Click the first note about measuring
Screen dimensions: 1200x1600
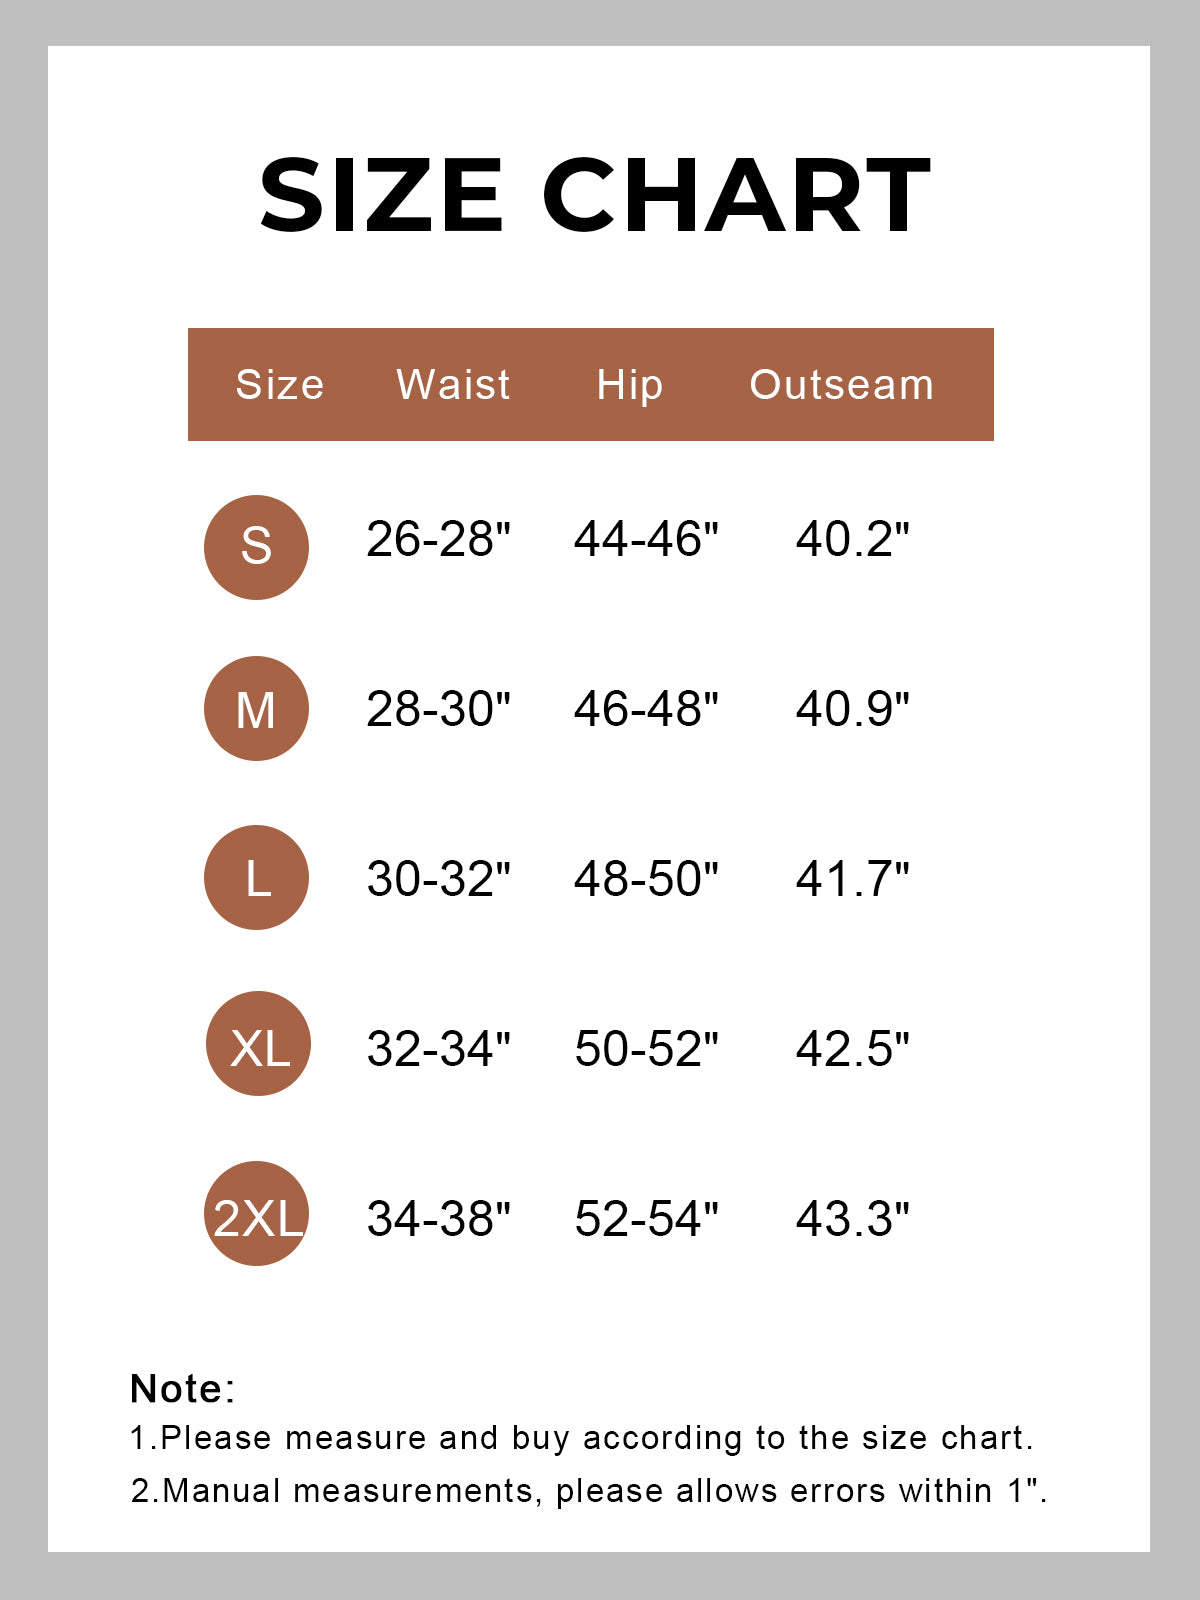[582, 1439]
